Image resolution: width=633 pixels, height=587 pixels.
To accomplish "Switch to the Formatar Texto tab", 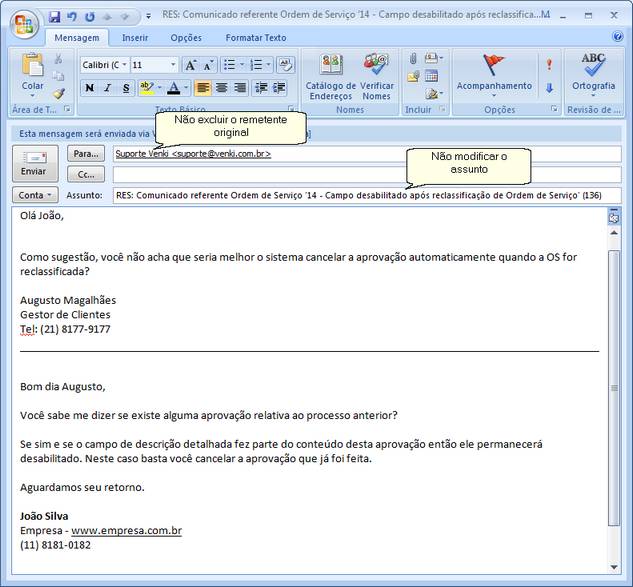I will coord(256,38).
